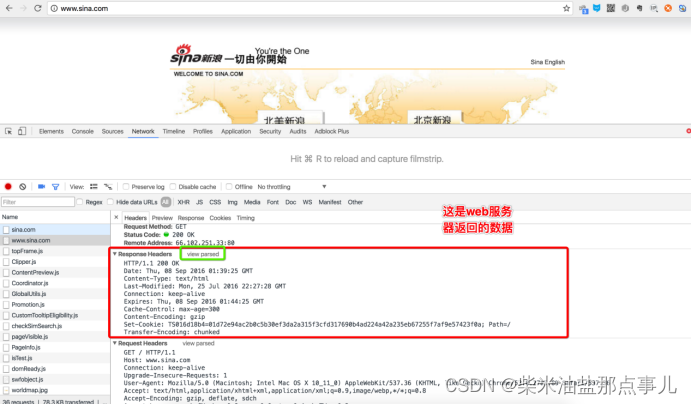Tick the checkbox next to Clipper.js
Viewport: 692px width, 405px height.
tap(6, 262)
